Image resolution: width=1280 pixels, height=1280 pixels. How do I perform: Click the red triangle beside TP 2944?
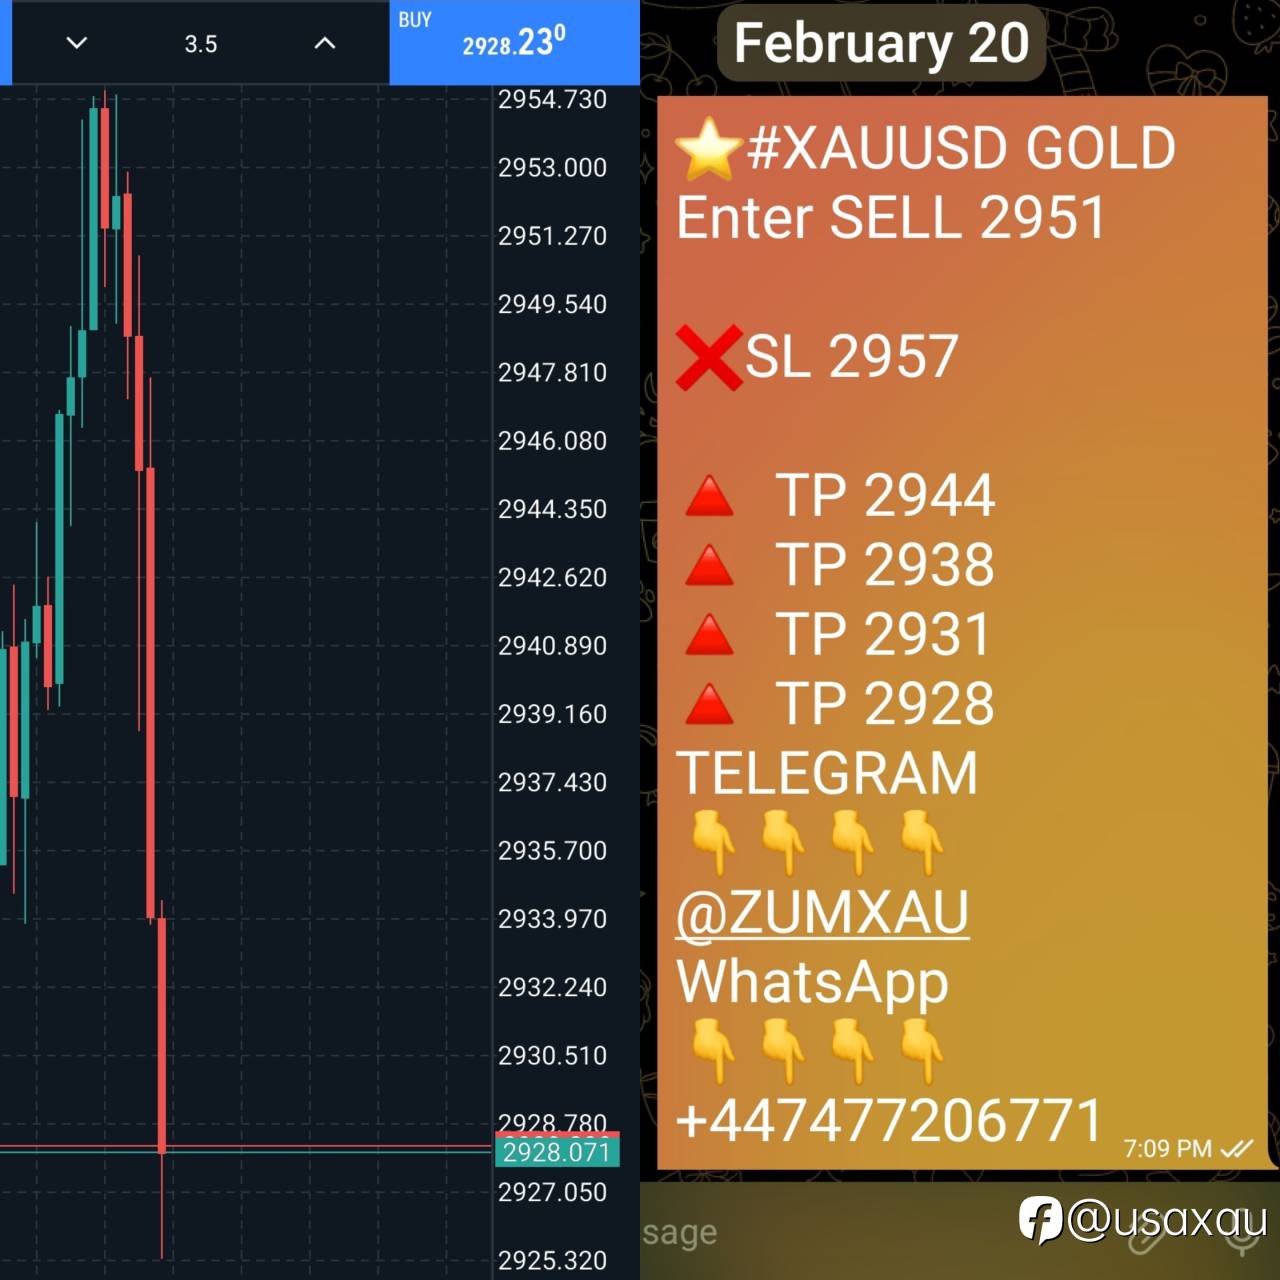pyautogui.click(x=709, y=496)
